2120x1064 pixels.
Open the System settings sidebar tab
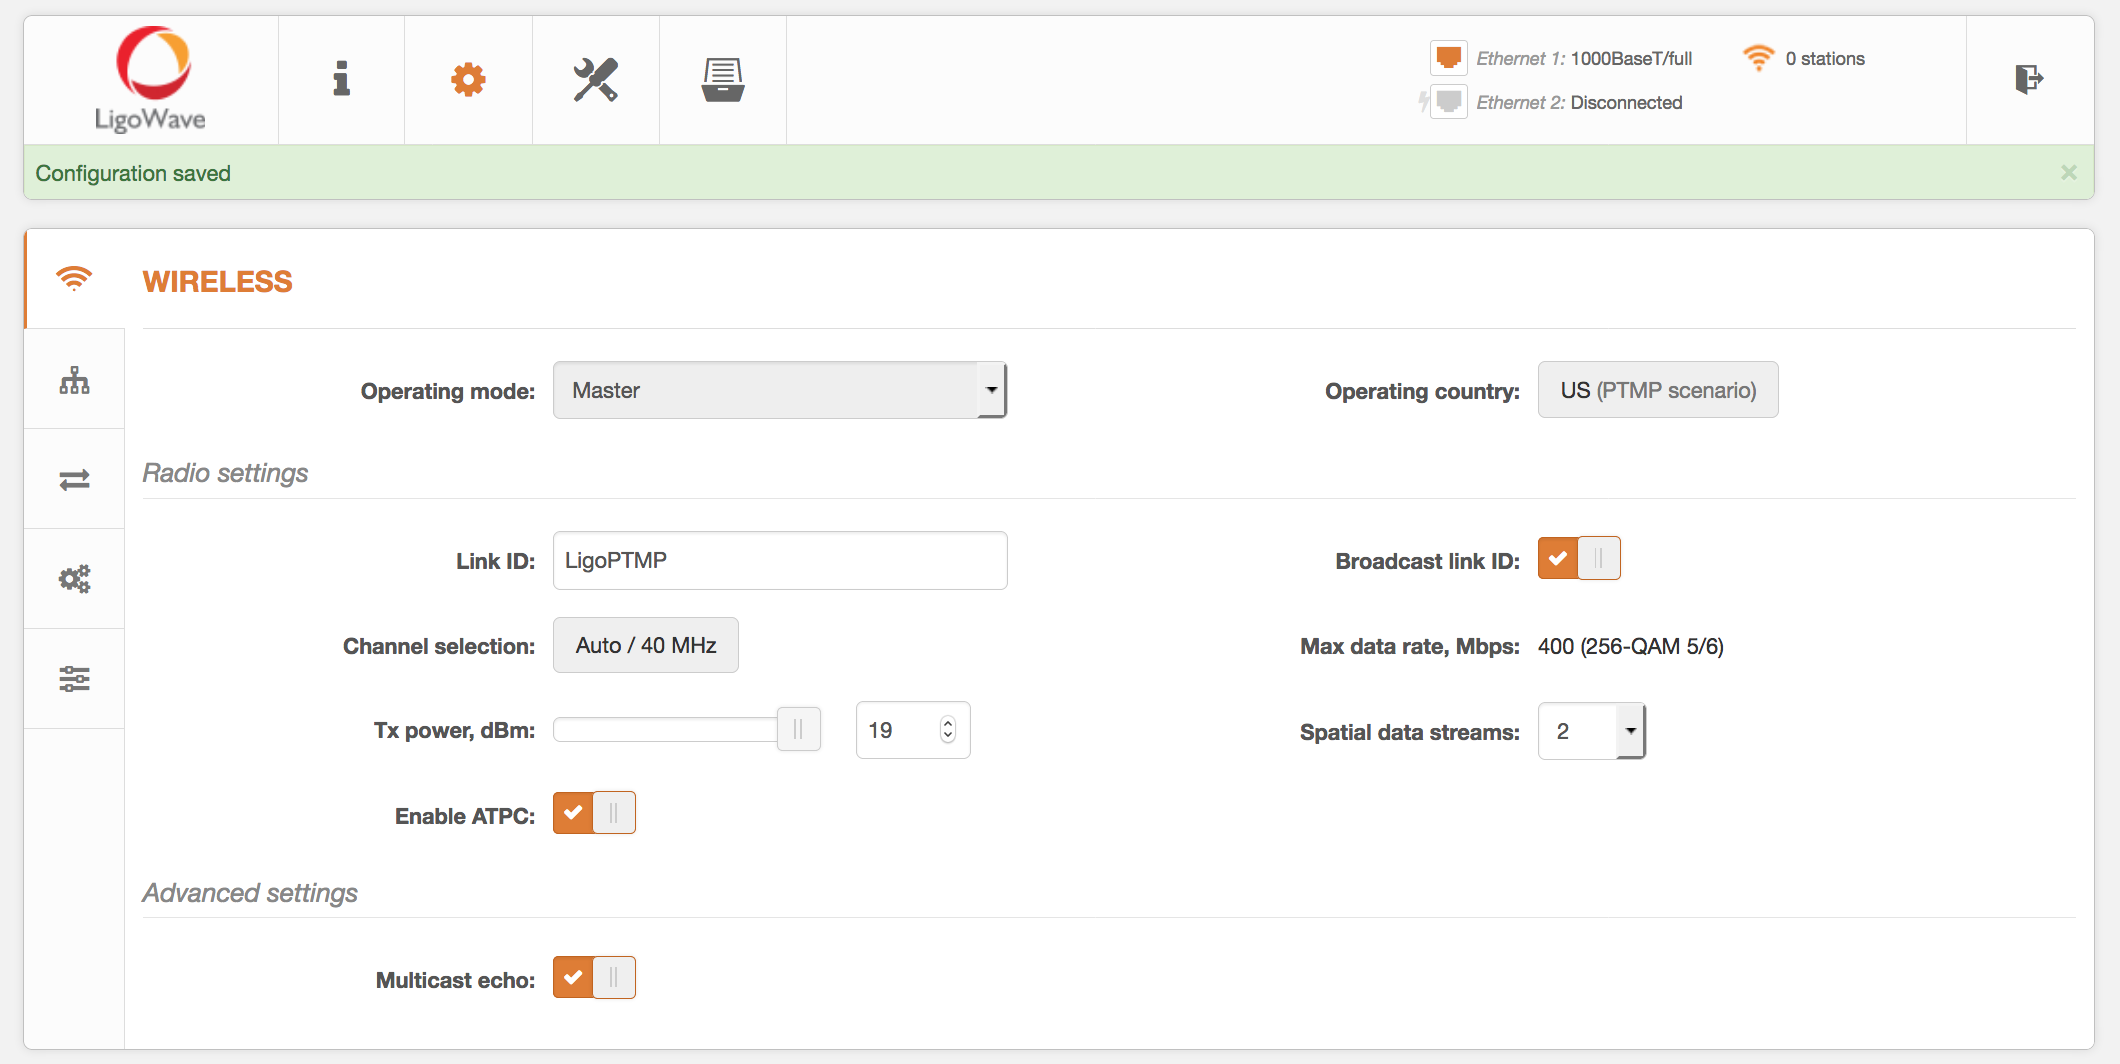pos(74,678)
